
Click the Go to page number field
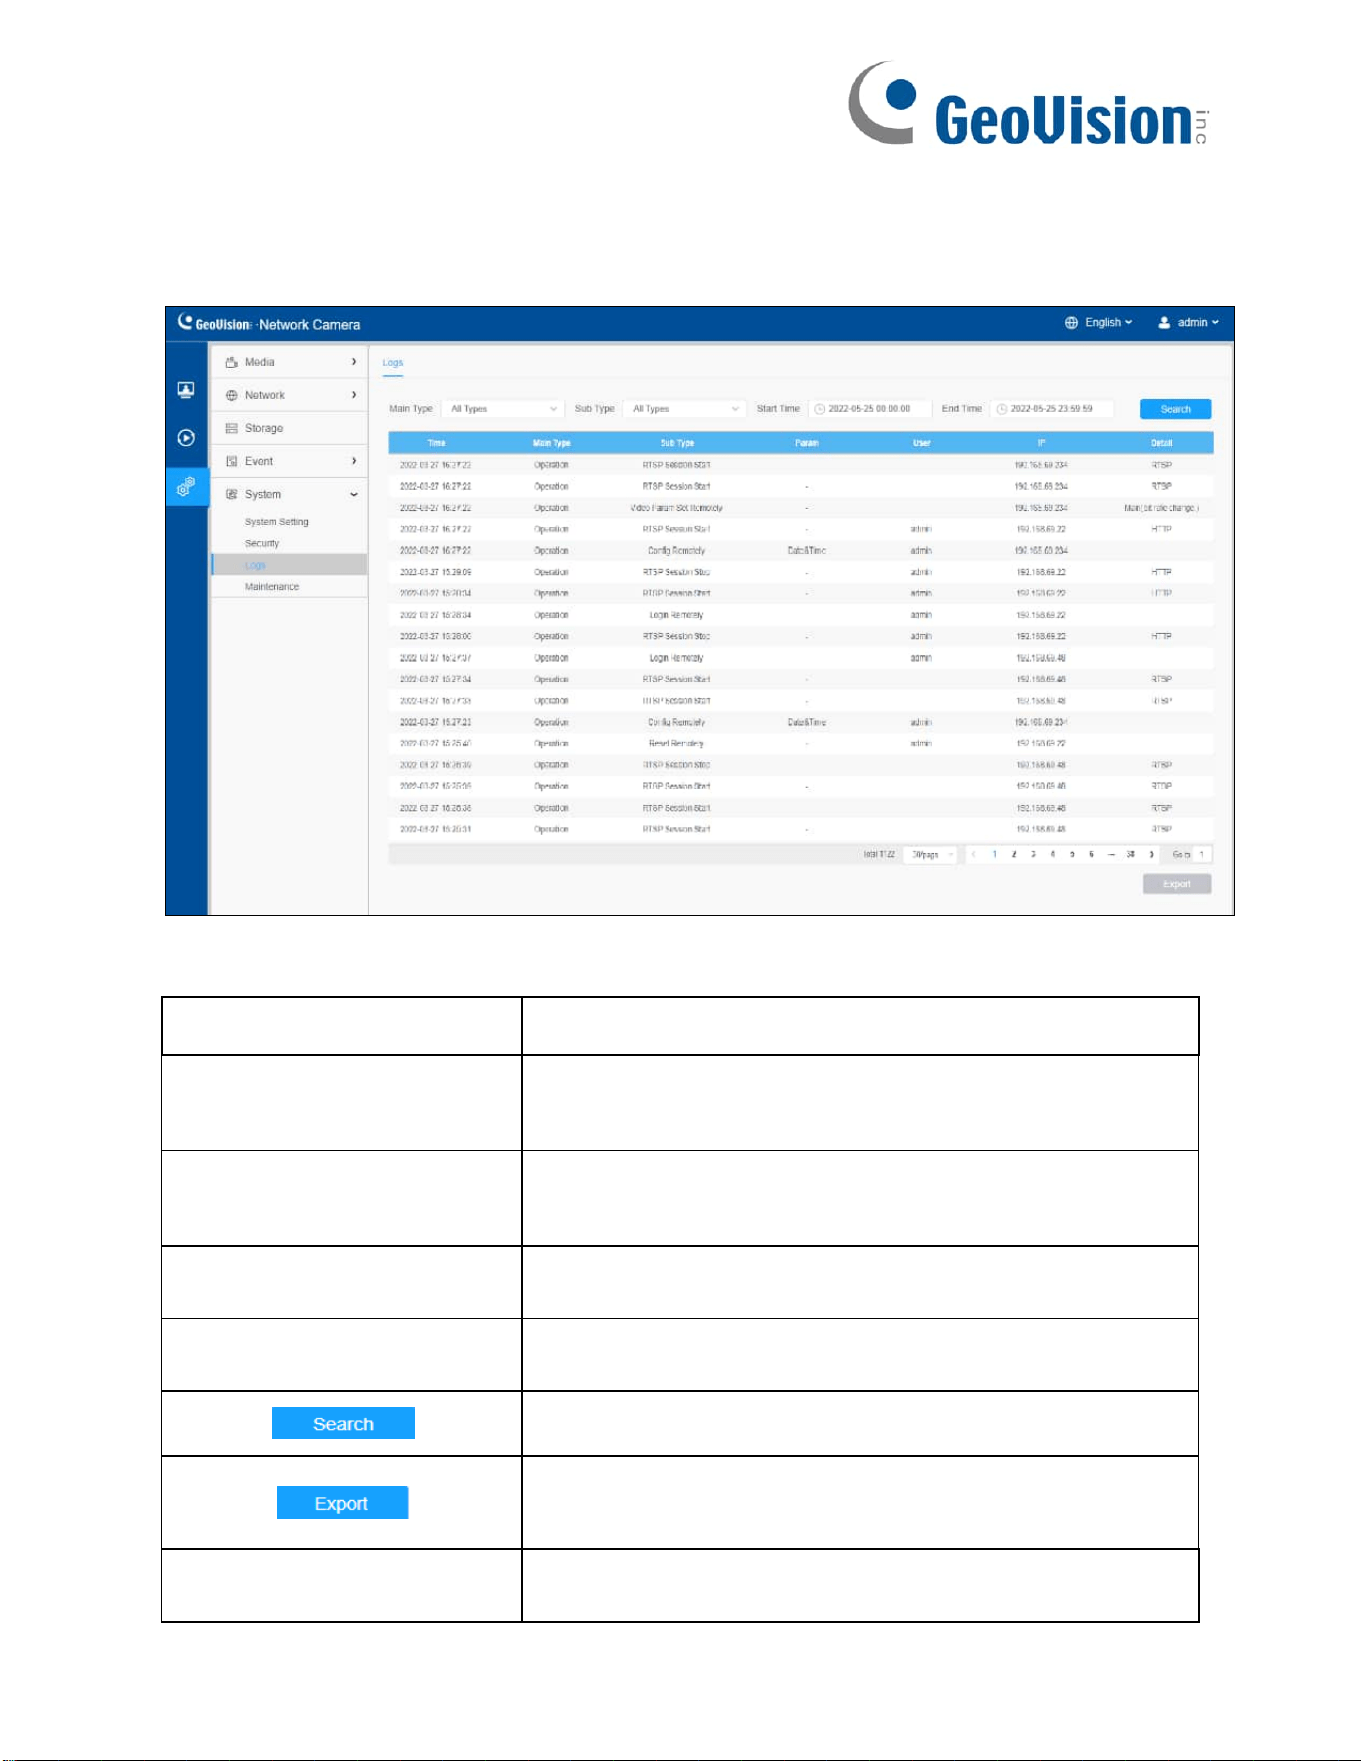pyautogui.click(x=1202, y=855)
